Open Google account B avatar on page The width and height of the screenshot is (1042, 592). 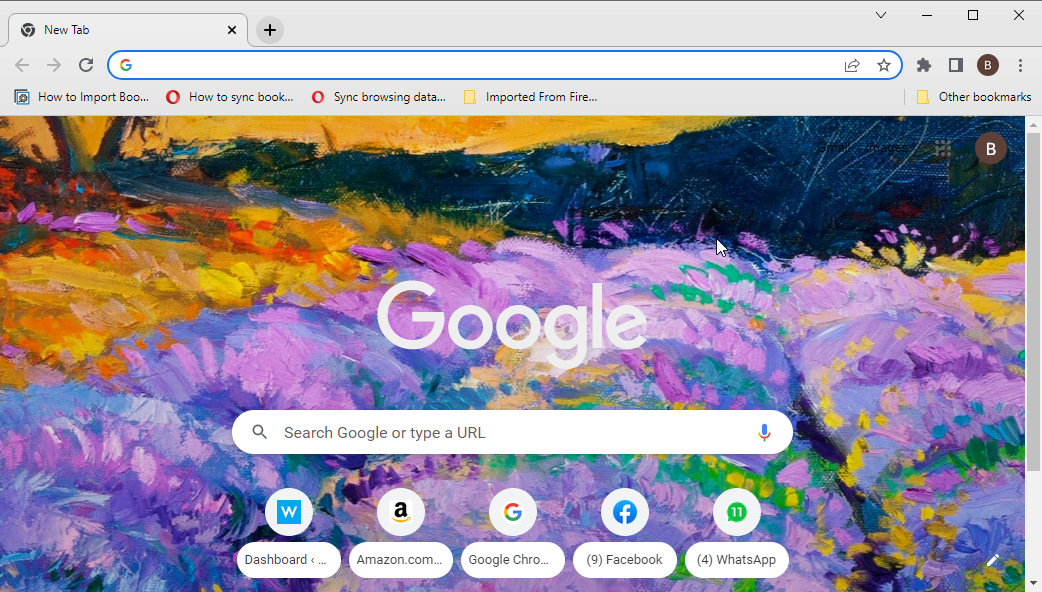[990, 149]
